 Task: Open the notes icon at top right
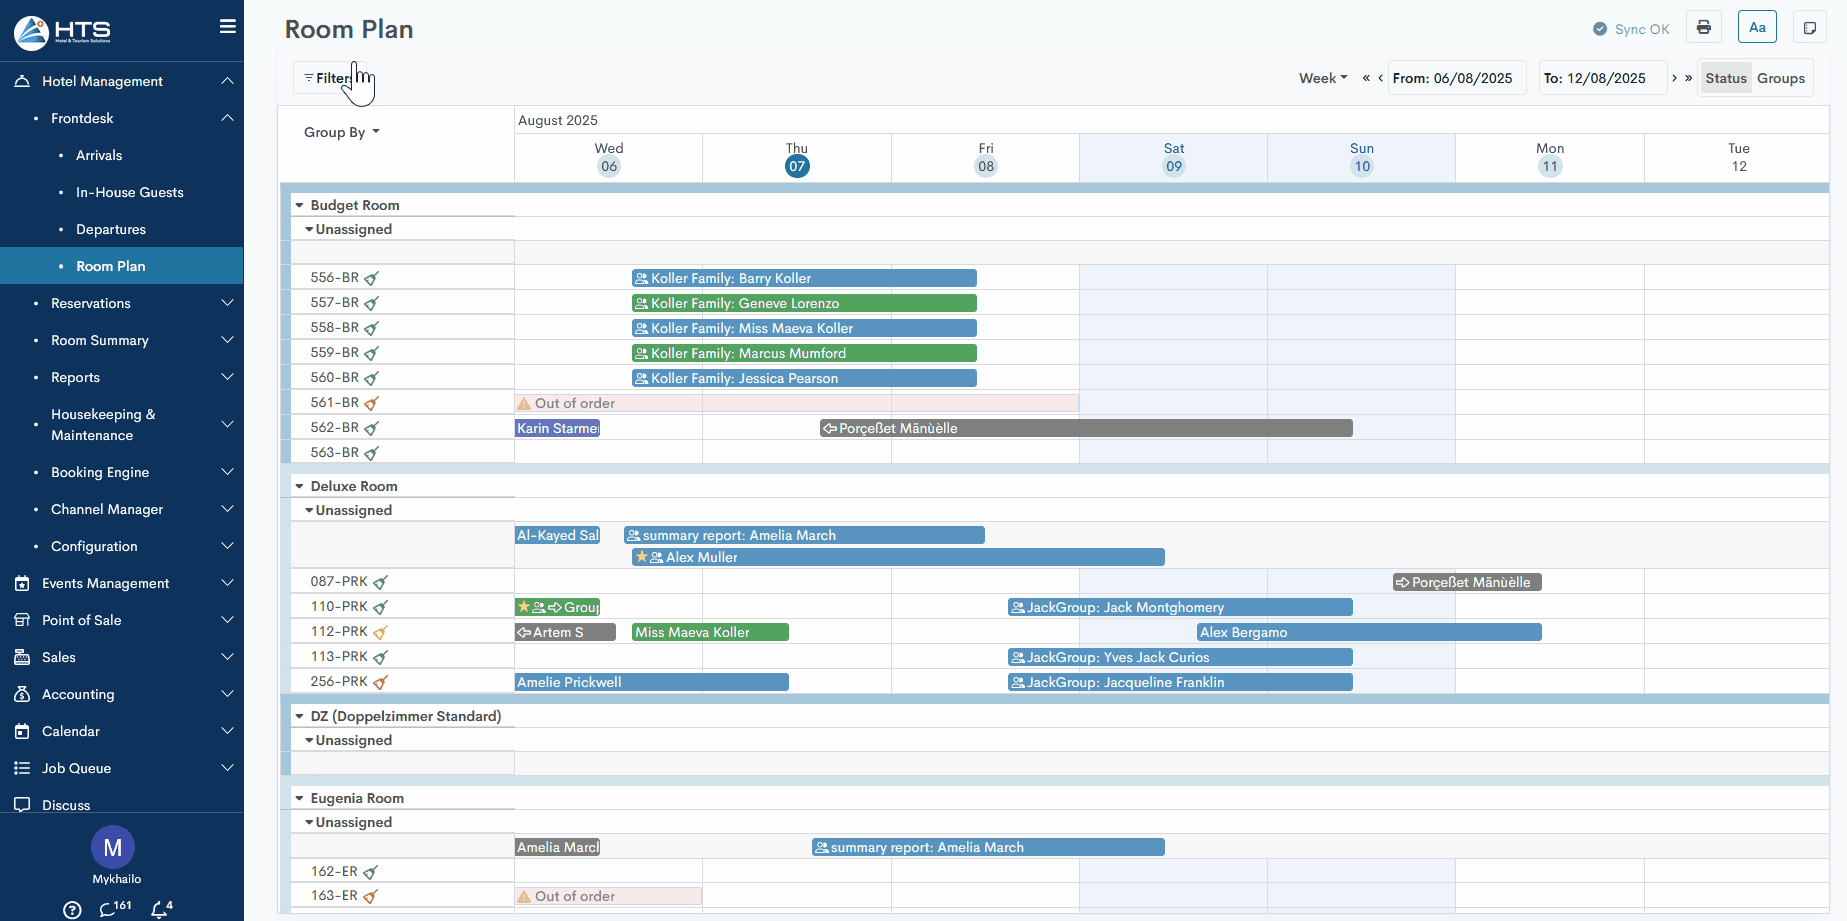[1809, 28]
